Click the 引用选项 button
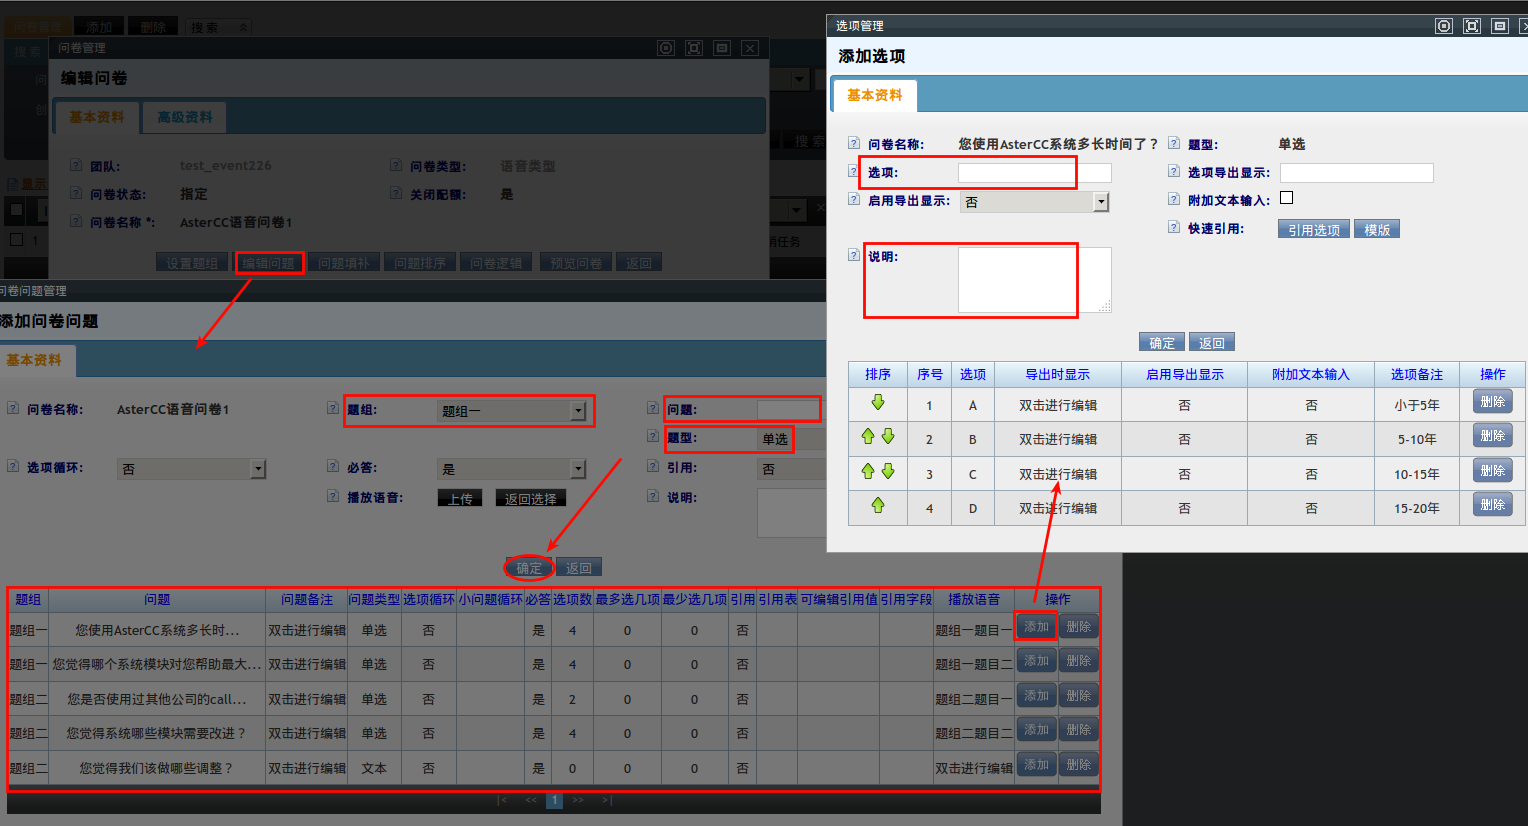The height and width of the screenshot is (826, 1528). coord(1313,229)
